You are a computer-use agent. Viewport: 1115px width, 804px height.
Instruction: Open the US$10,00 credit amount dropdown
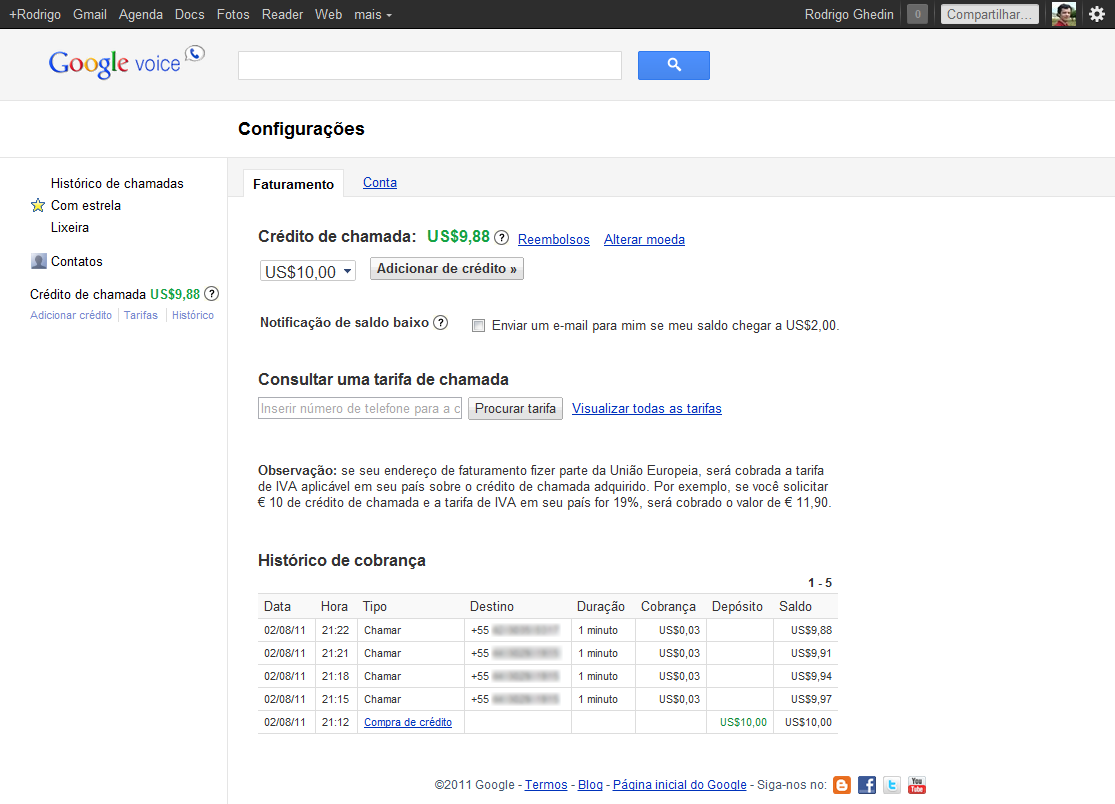coord(308,271)
